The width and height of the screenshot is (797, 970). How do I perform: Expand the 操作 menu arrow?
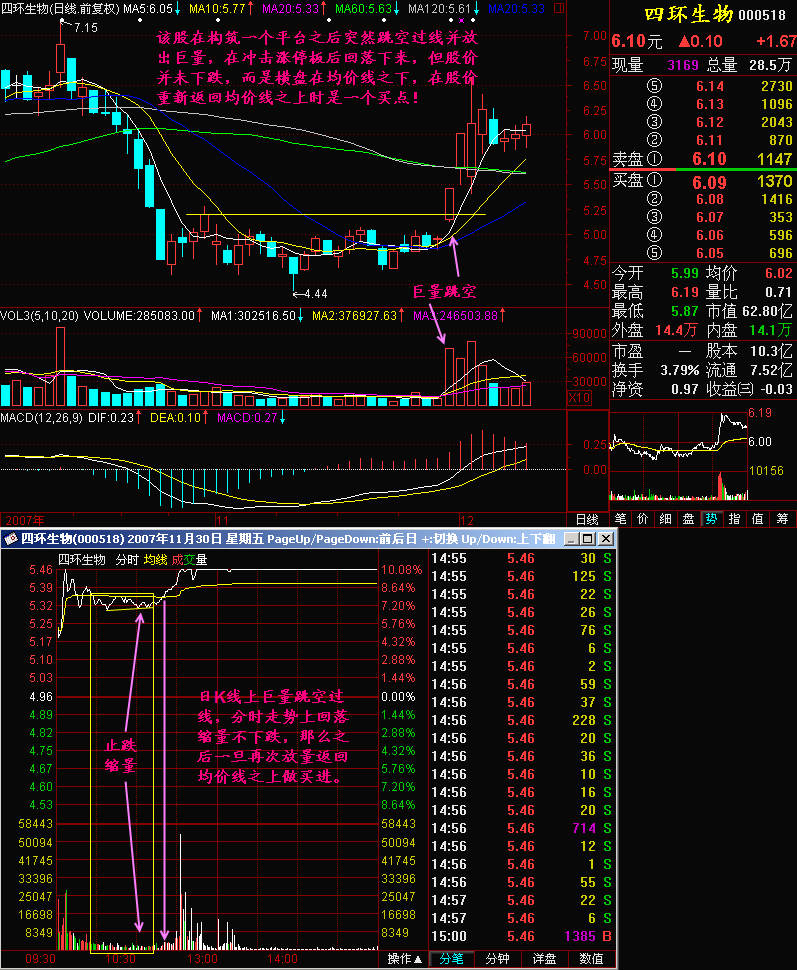click(x=405, y=959)
